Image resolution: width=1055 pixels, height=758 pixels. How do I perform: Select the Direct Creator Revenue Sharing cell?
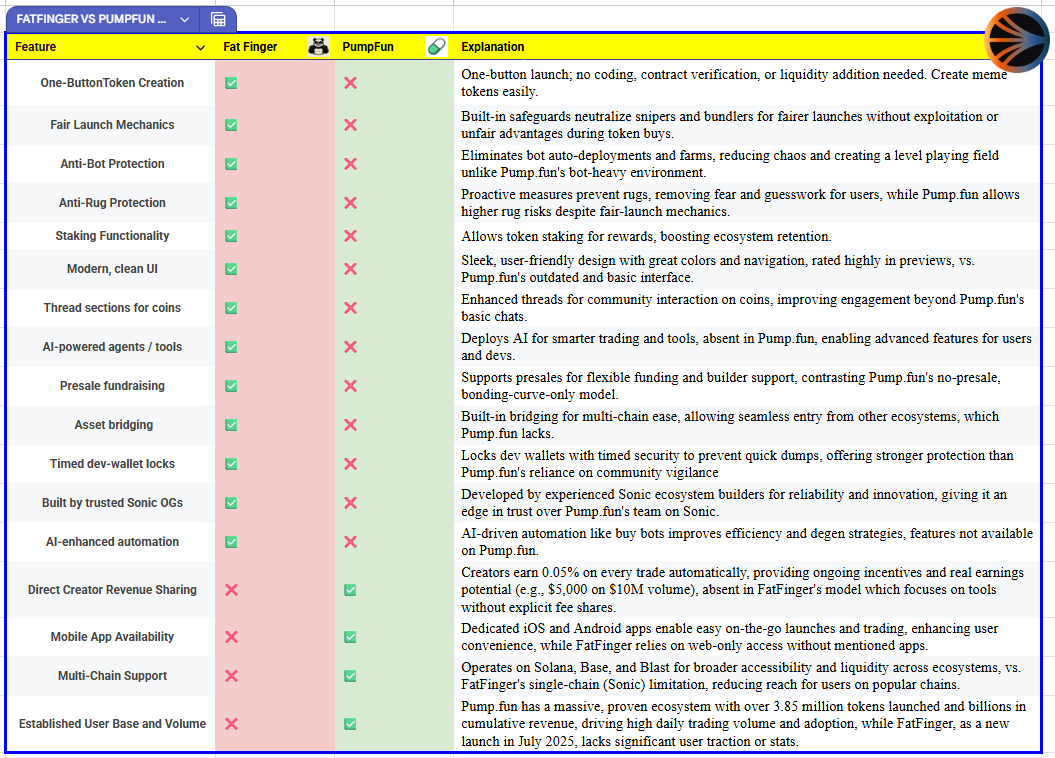point(112,590)
